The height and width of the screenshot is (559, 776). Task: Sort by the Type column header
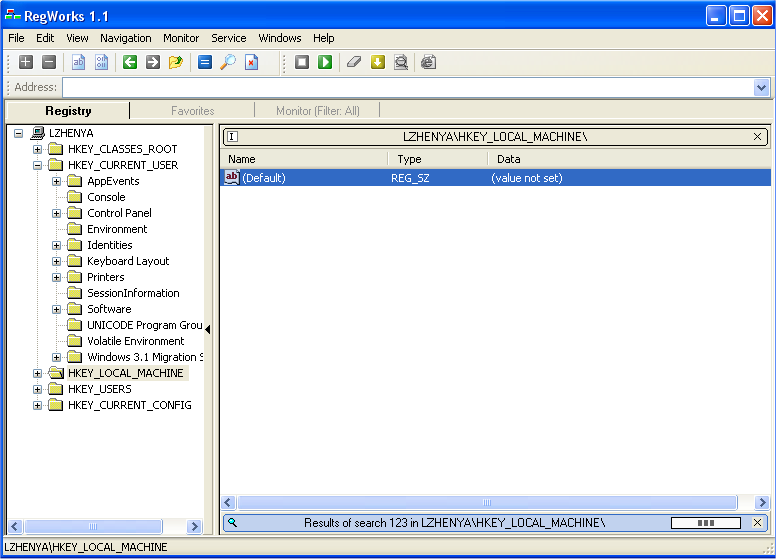pyautogui.click(x=437, y=159)
